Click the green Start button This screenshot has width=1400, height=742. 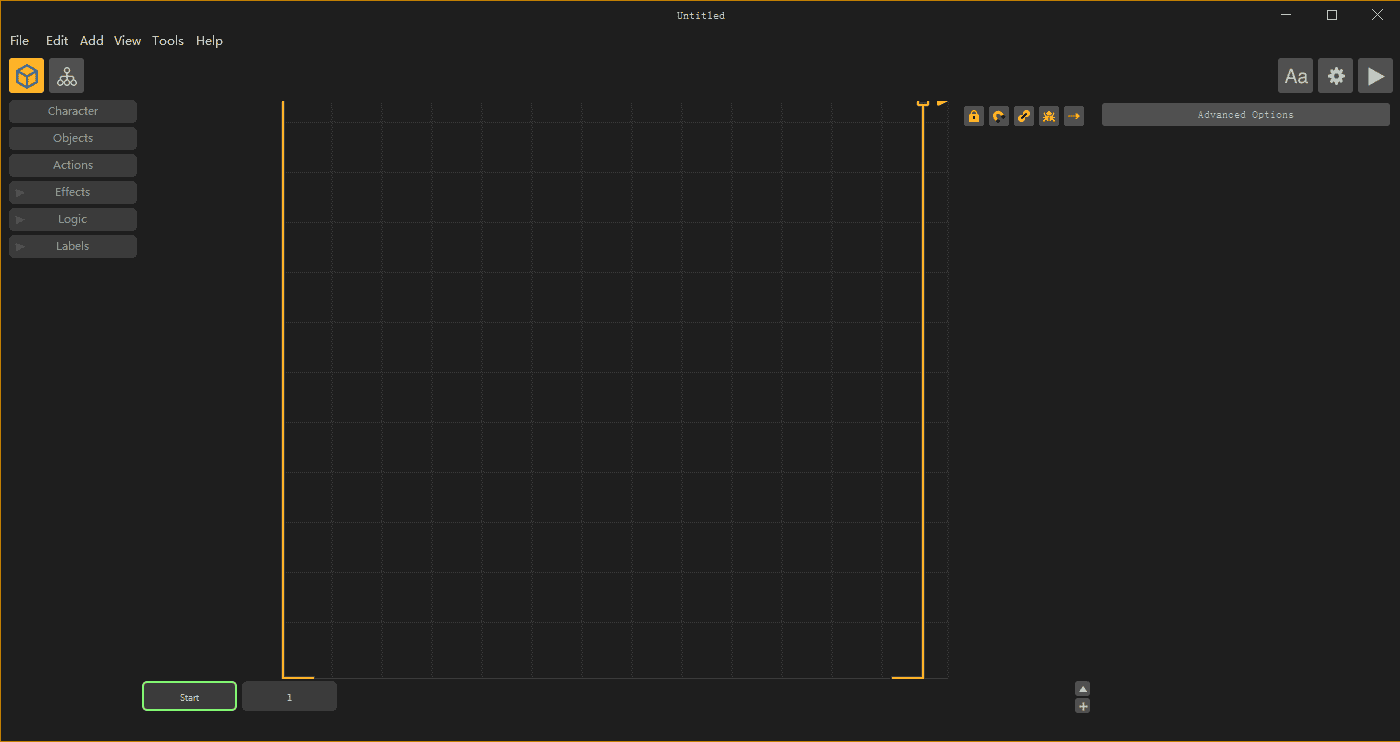[189, 696]
